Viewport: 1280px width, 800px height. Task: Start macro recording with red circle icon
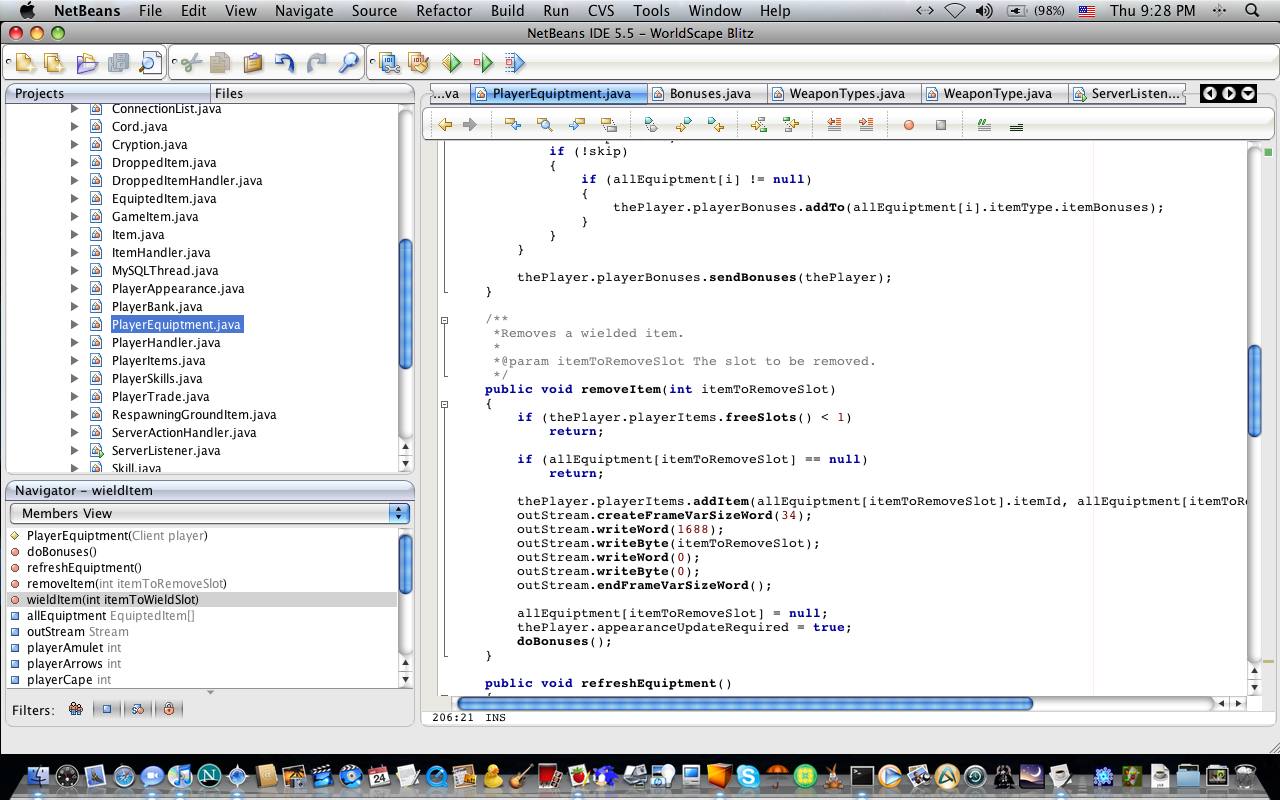click(909, 125)
